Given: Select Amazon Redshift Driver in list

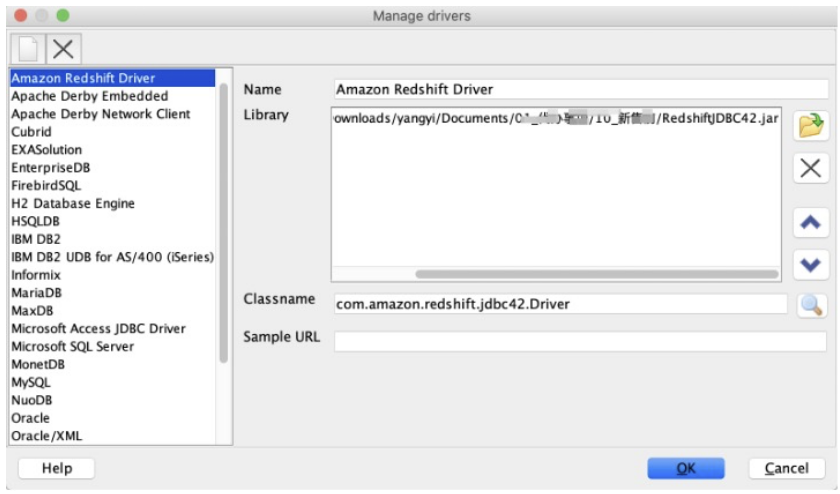Looking at the screenshot, I should pos(112,78).
